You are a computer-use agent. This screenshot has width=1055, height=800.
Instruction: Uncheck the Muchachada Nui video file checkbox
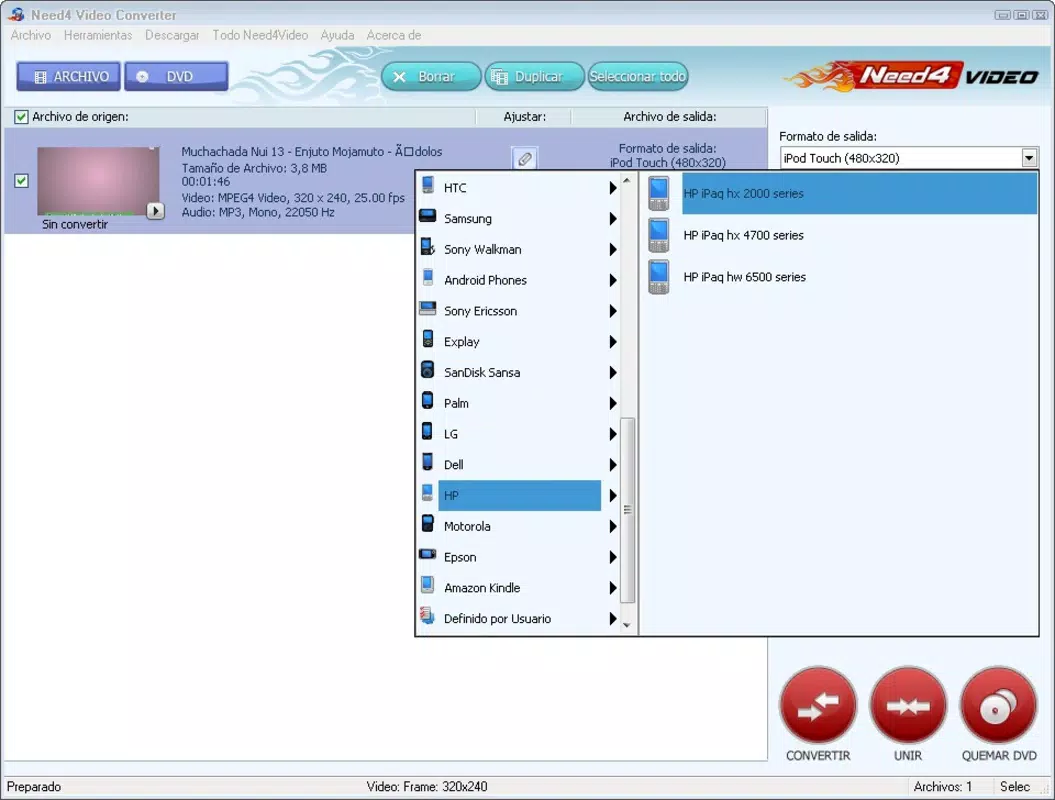click(22, 181)
